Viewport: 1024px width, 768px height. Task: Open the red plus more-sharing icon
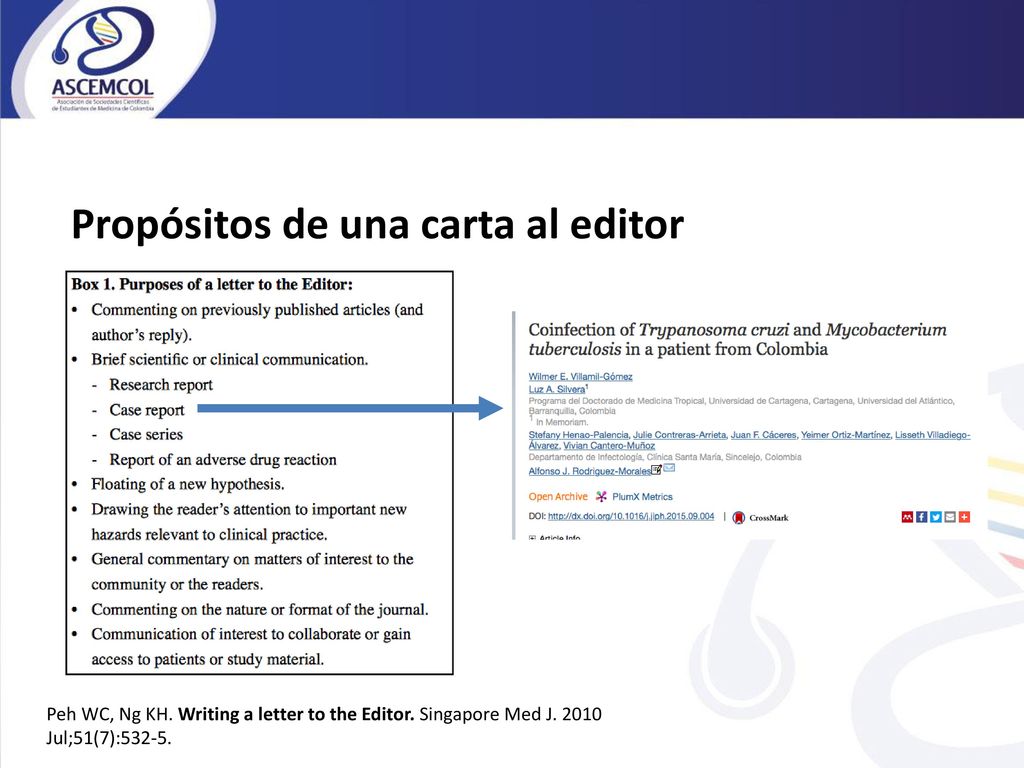tap(965, 517)
